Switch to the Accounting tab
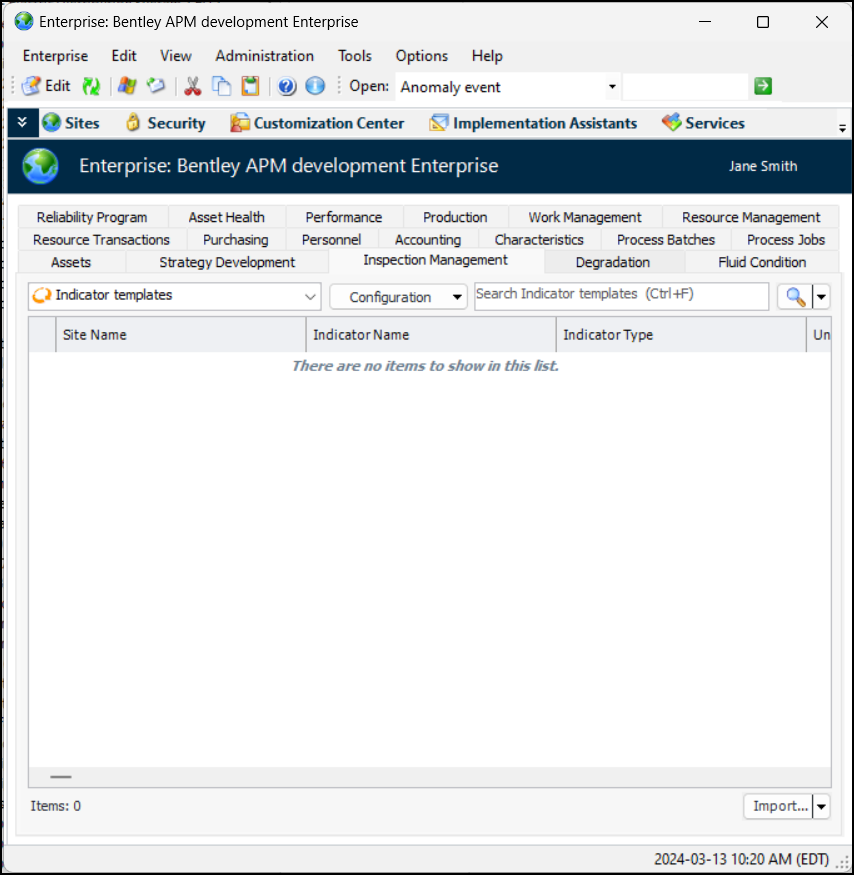Viewport: 854px width, 875px height. click(428, 239)
